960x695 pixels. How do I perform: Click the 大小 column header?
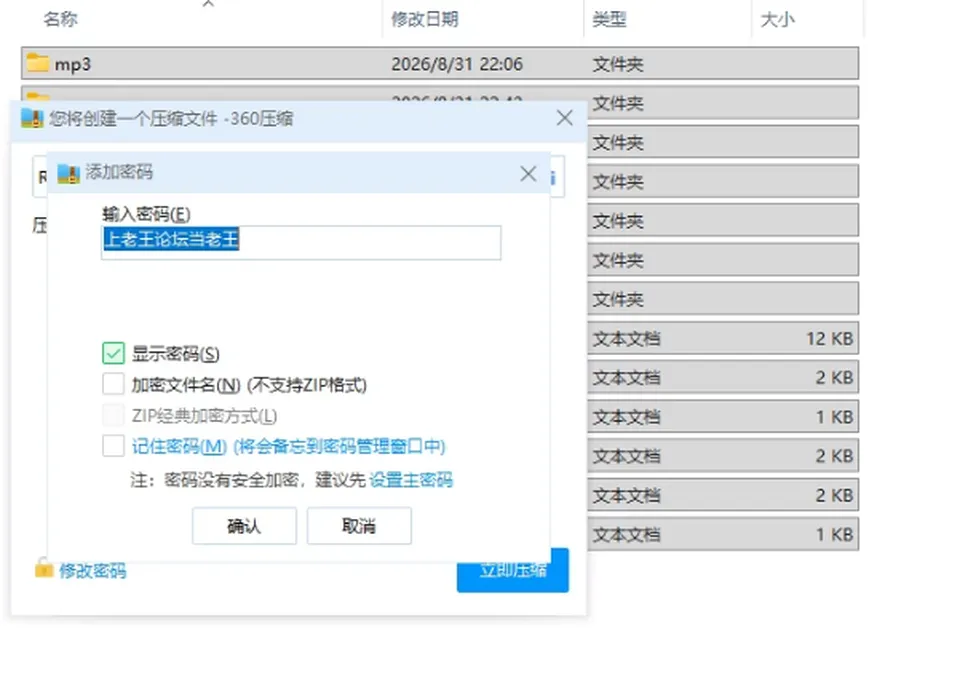(778, 20)
